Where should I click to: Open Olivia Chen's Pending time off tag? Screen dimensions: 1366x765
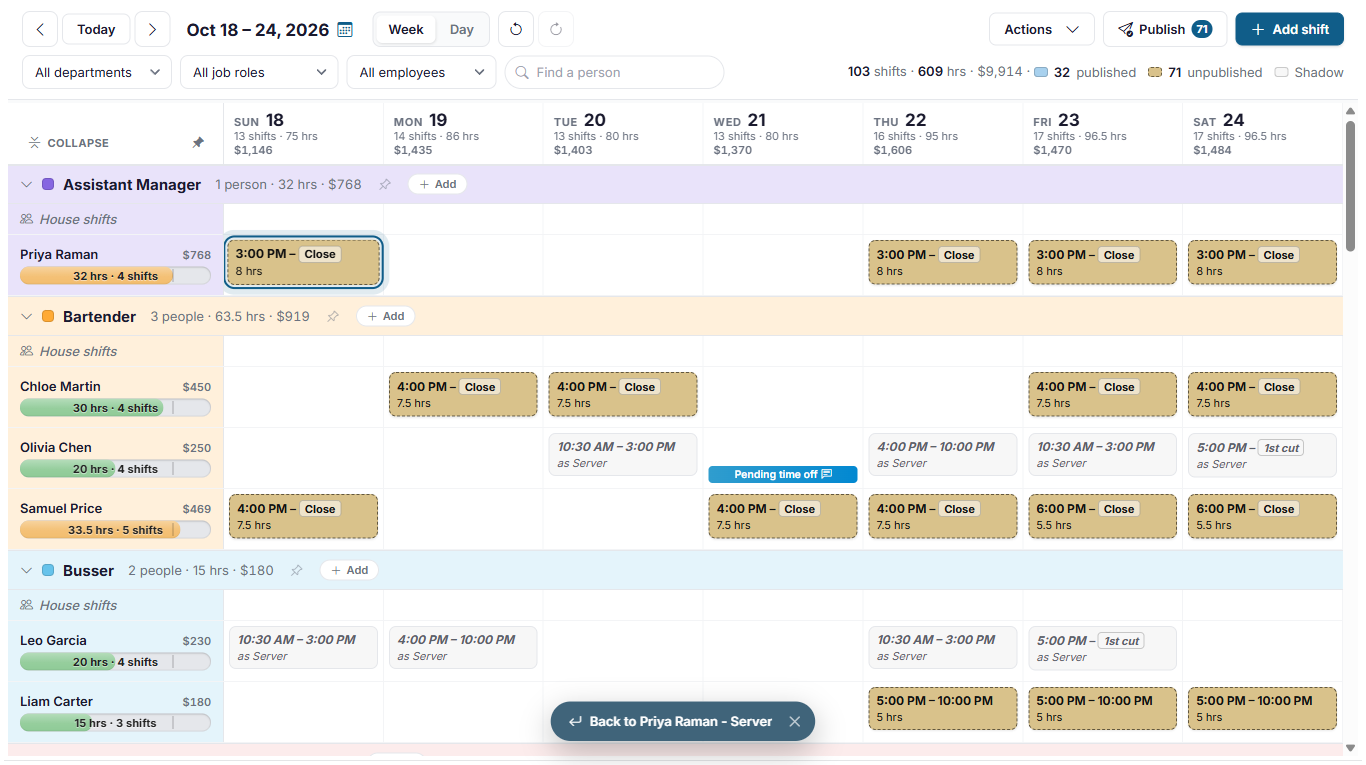click(x=783, y=474)
